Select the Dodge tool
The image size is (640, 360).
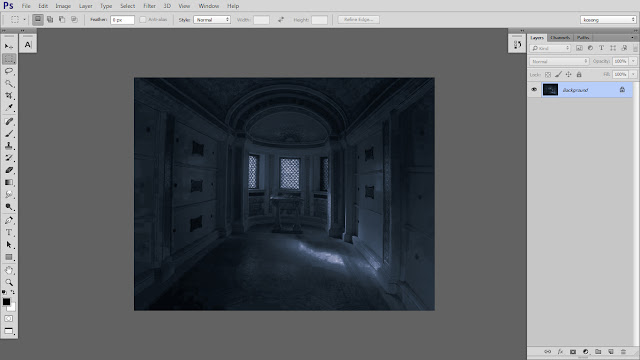coord(9,207)
